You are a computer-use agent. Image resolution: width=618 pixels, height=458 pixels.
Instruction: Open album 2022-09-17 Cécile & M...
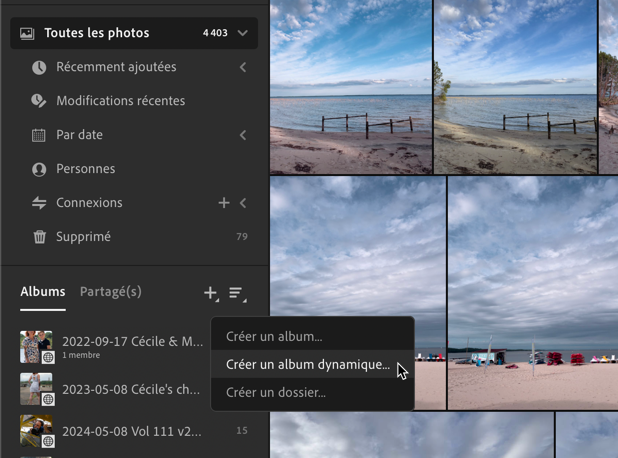(133, 341)
